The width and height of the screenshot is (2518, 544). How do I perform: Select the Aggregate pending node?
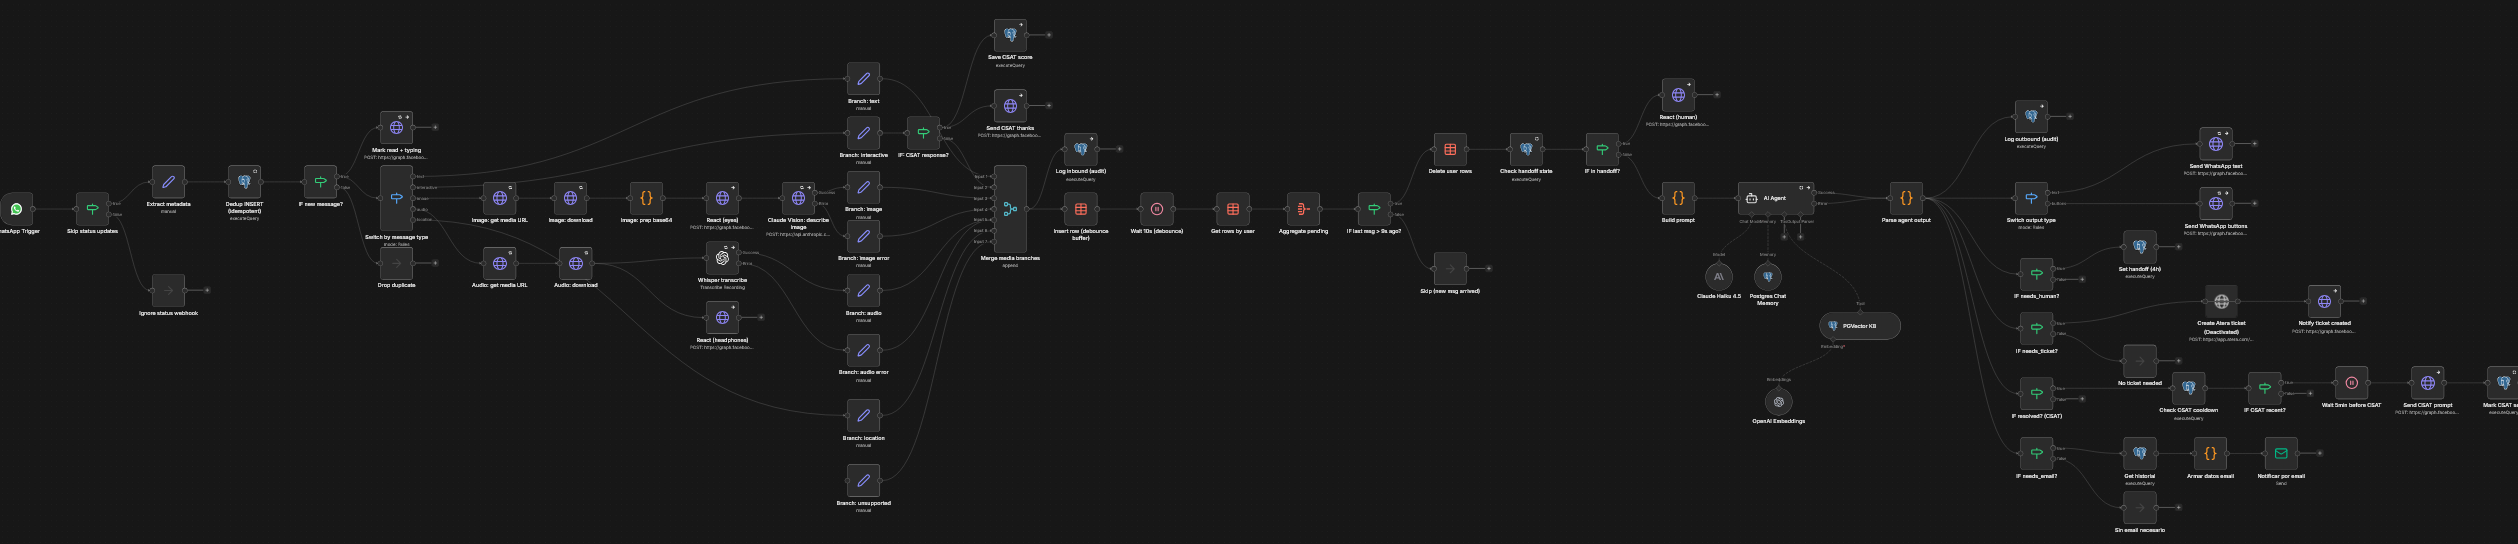(x=1303, y=209)
